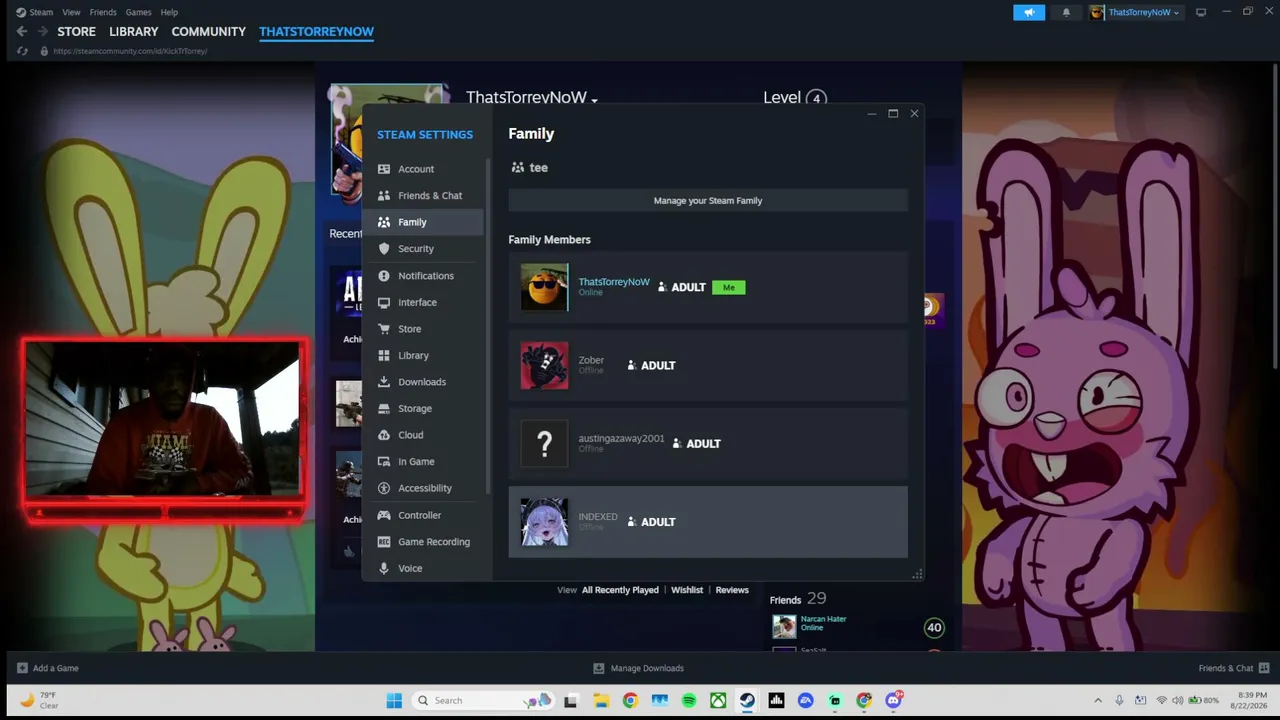Click the taskbar volume speaker icon

tap(1177, 700)
